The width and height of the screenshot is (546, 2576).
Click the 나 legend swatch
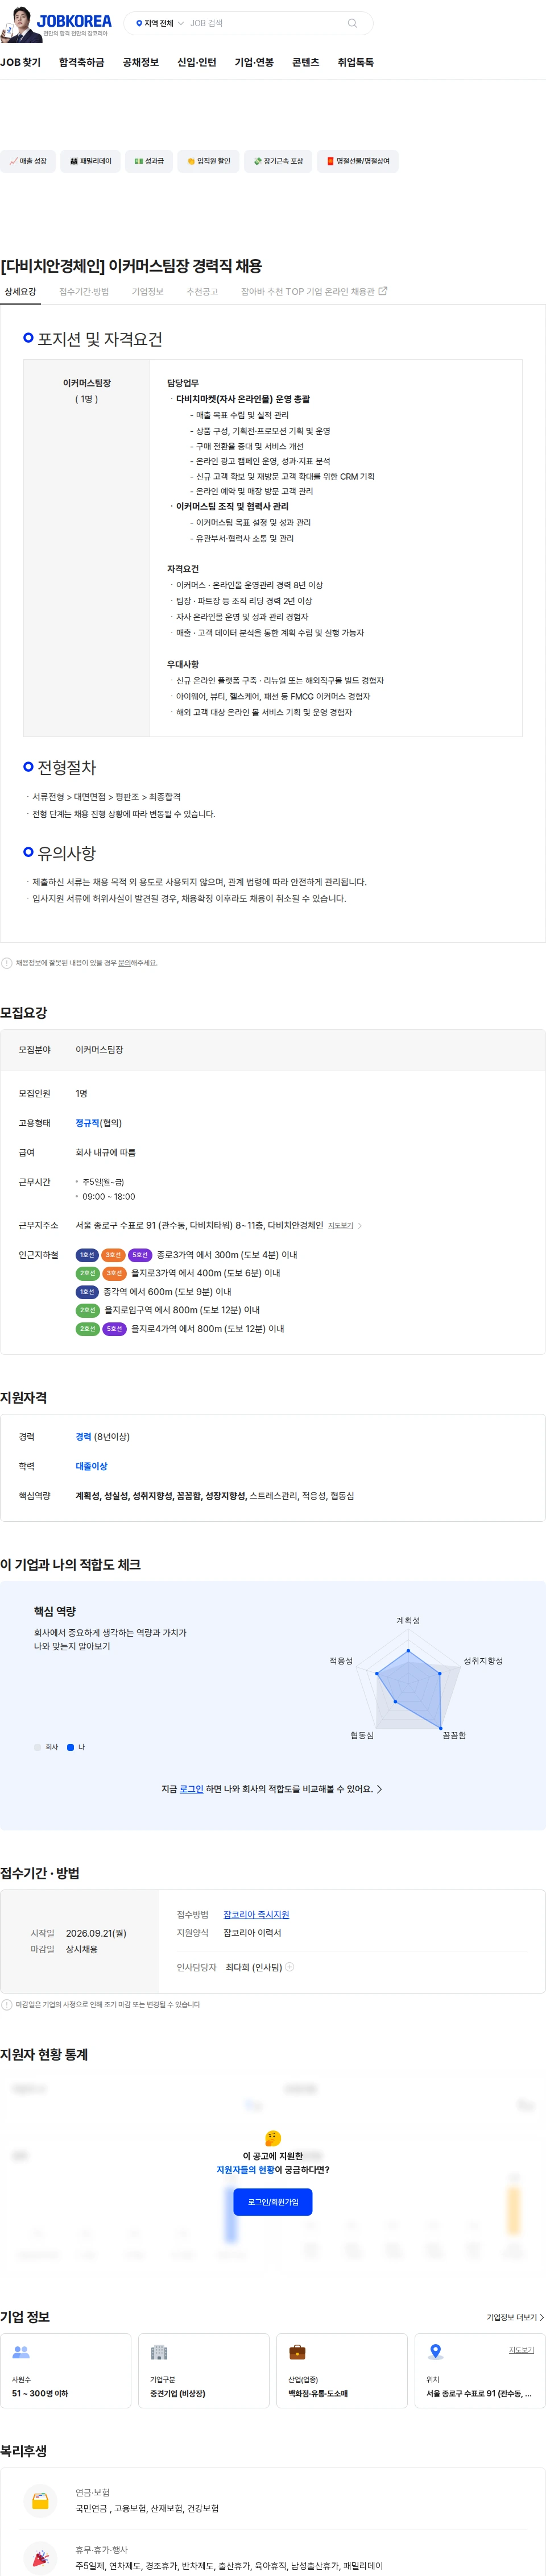point(70,1747)
